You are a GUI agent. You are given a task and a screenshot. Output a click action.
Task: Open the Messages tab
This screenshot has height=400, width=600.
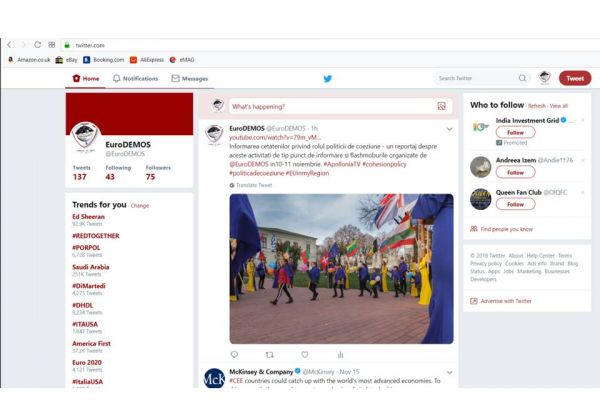[x=190, y=78]
